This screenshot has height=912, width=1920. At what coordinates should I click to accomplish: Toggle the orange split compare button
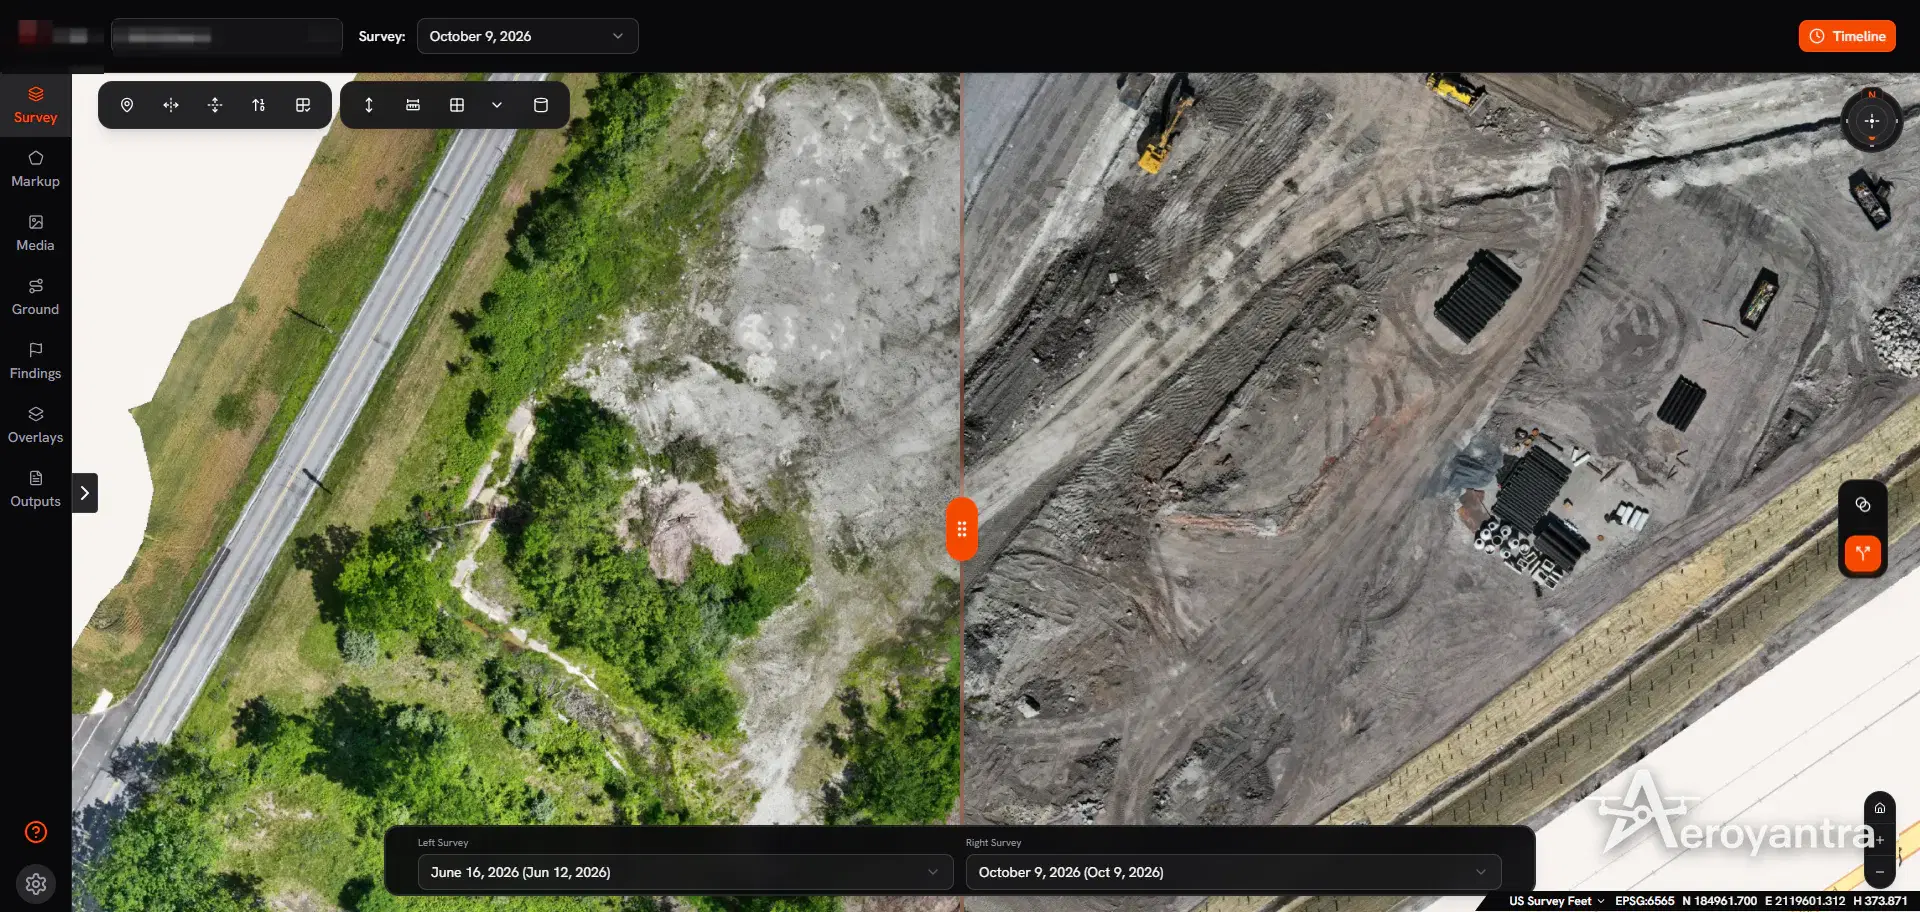pyautogui.click(x=1863, y=553)
